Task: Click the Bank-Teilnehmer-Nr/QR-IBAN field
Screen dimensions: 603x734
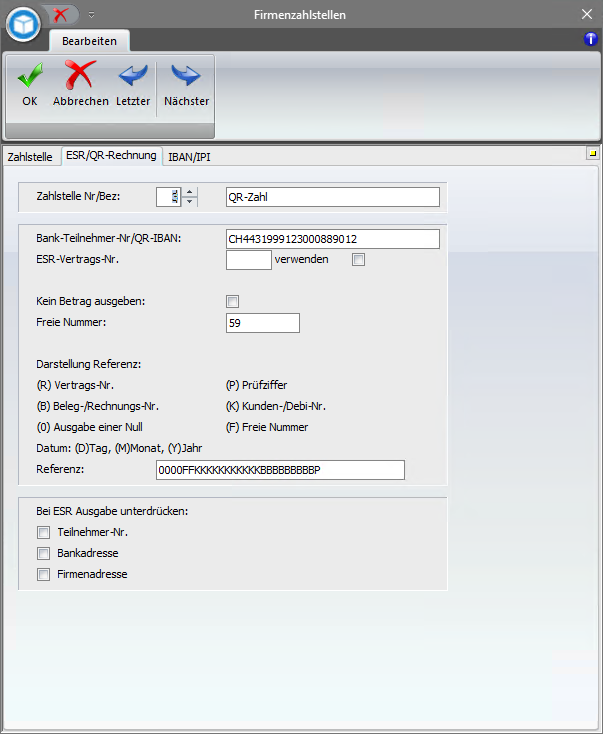Action: (333, 239)
